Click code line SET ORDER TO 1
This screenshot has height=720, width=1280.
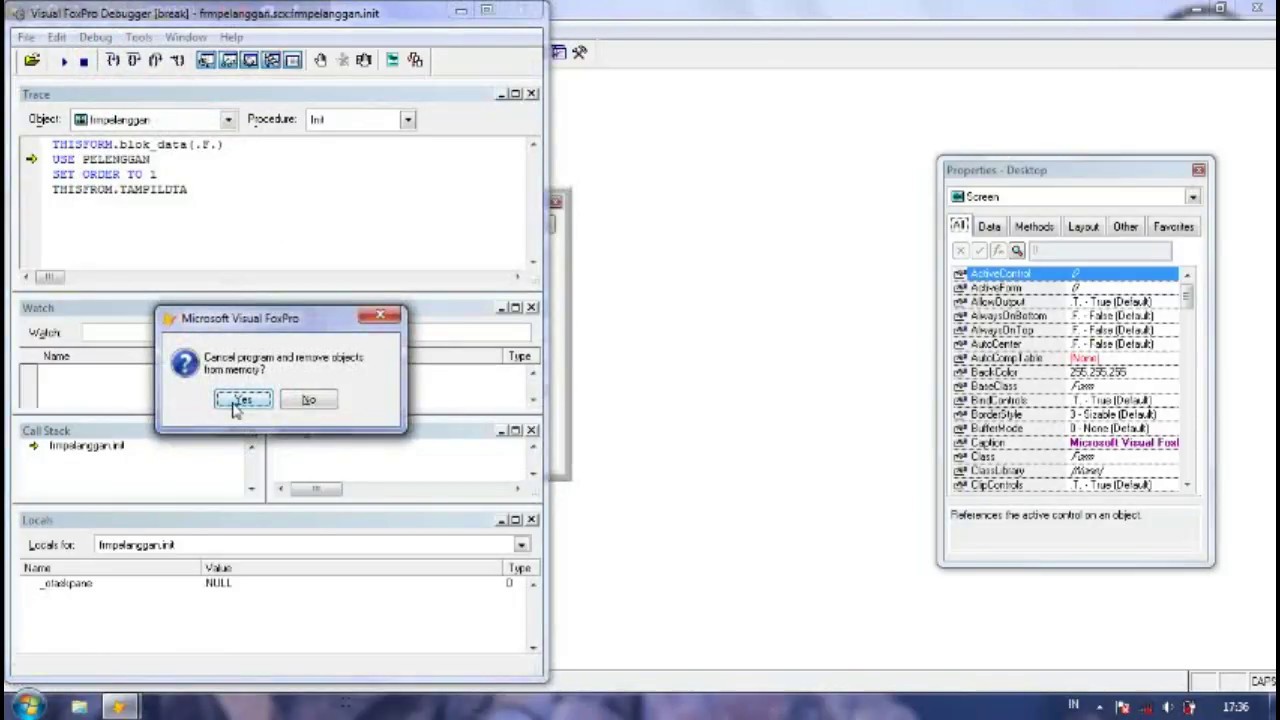[x=104, y=175]
